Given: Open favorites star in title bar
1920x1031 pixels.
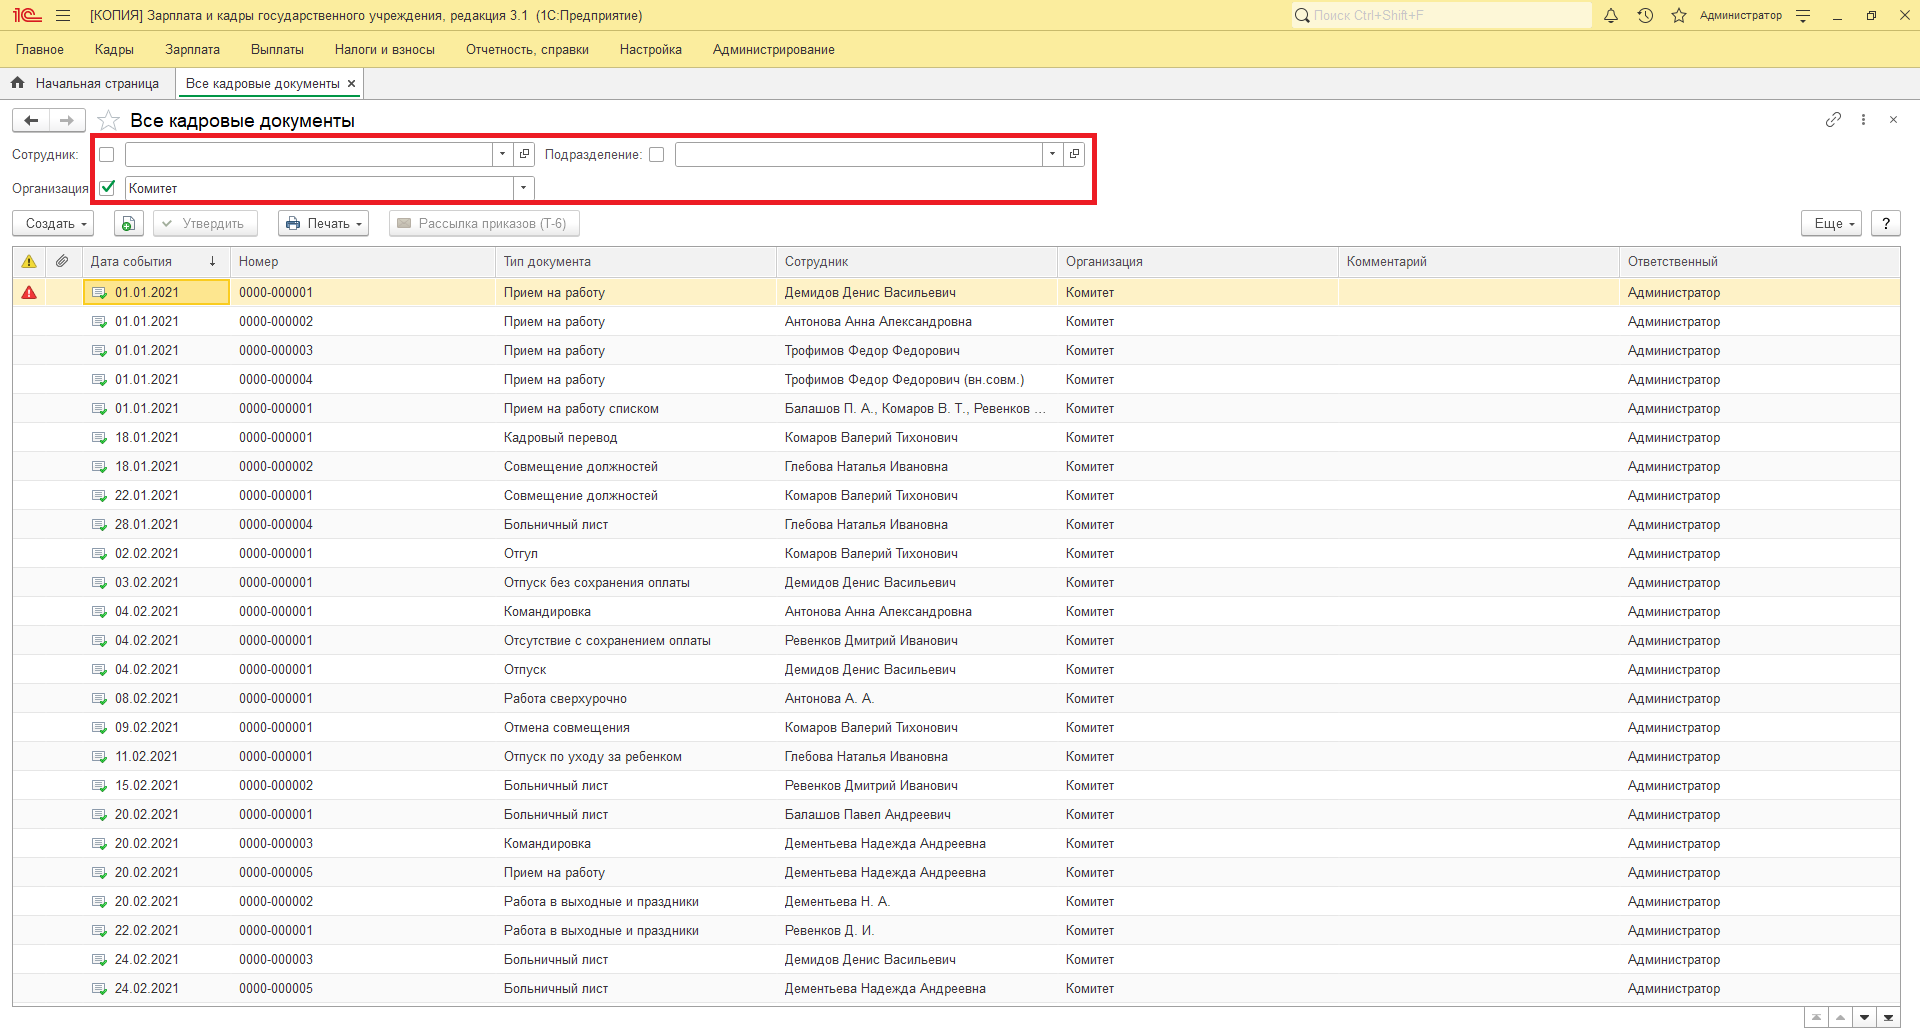Looking at the screenshot, I should pos(1679,15).
